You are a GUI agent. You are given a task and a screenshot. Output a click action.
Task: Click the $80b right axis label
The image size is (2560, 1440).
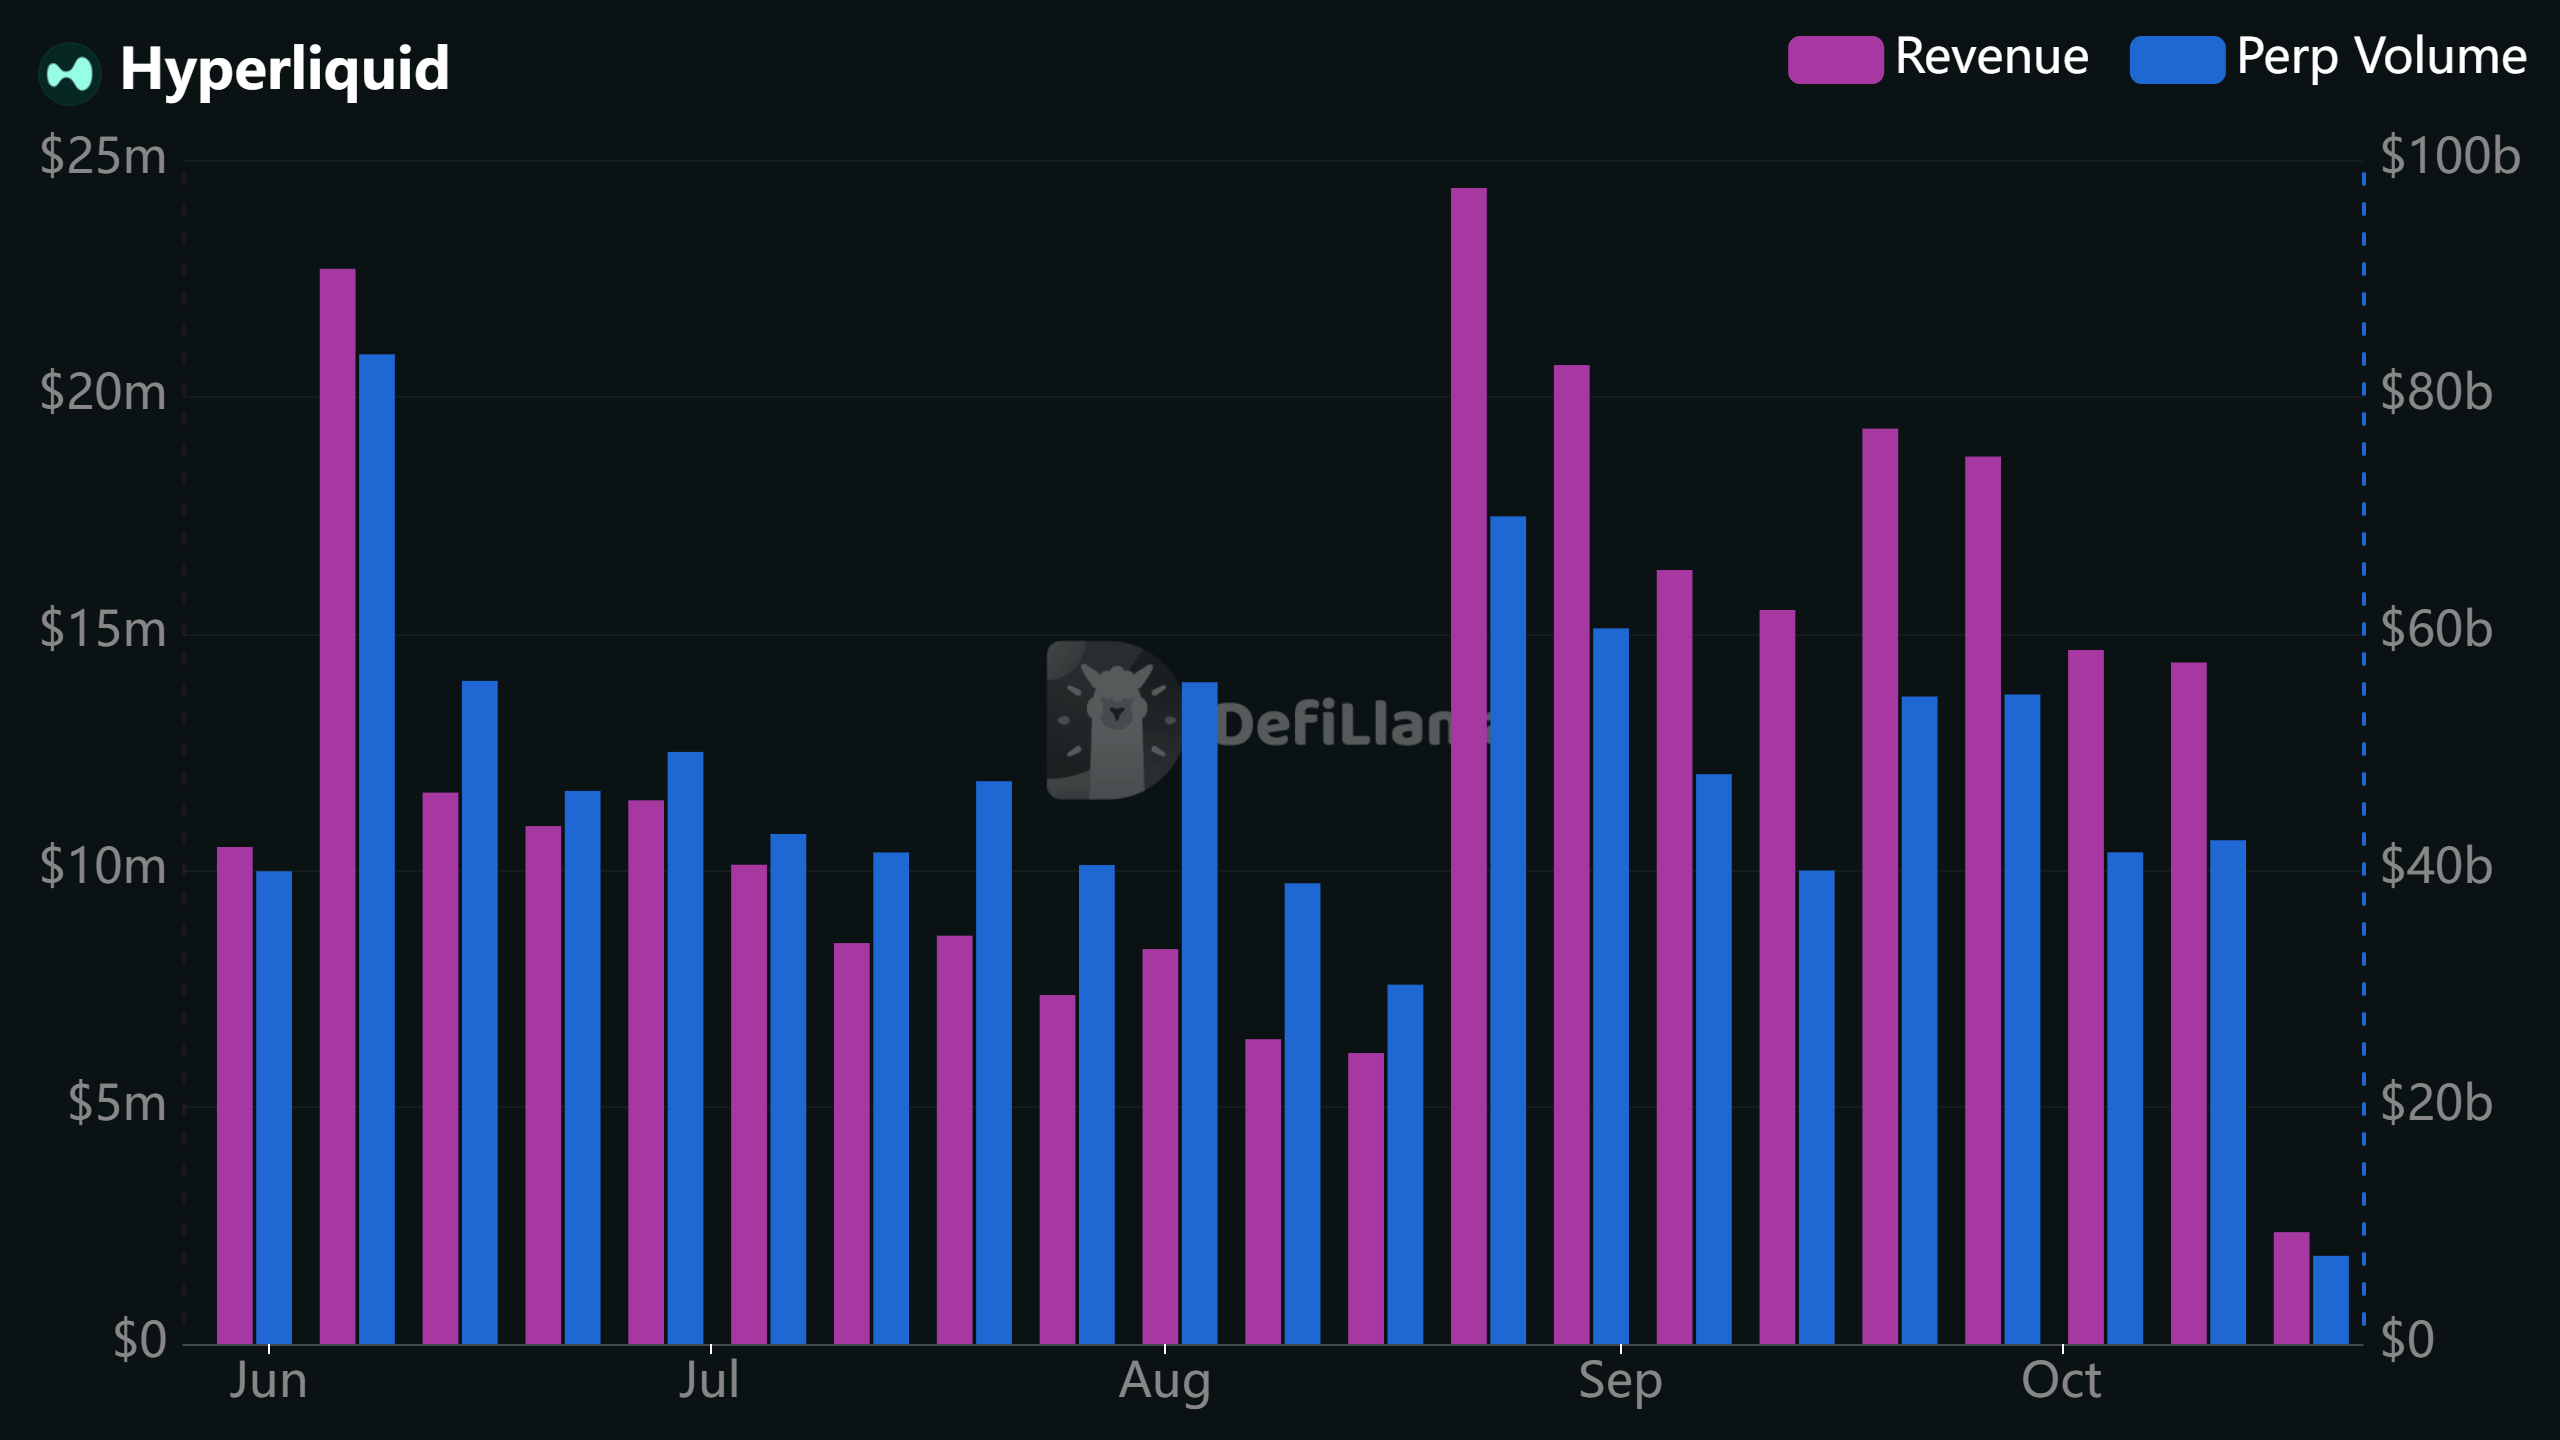pyautogui.click(x=2436, y=392)
